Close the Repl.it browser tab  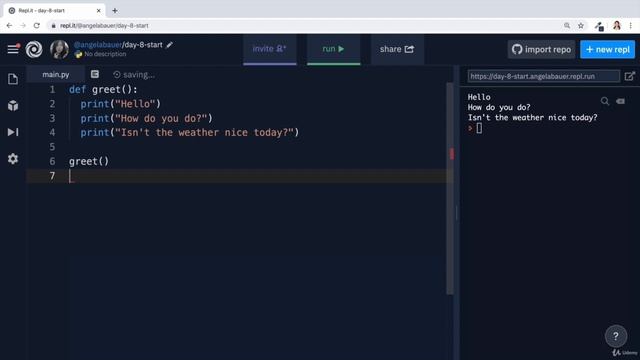pyautogui.click(x=98, y=11)
